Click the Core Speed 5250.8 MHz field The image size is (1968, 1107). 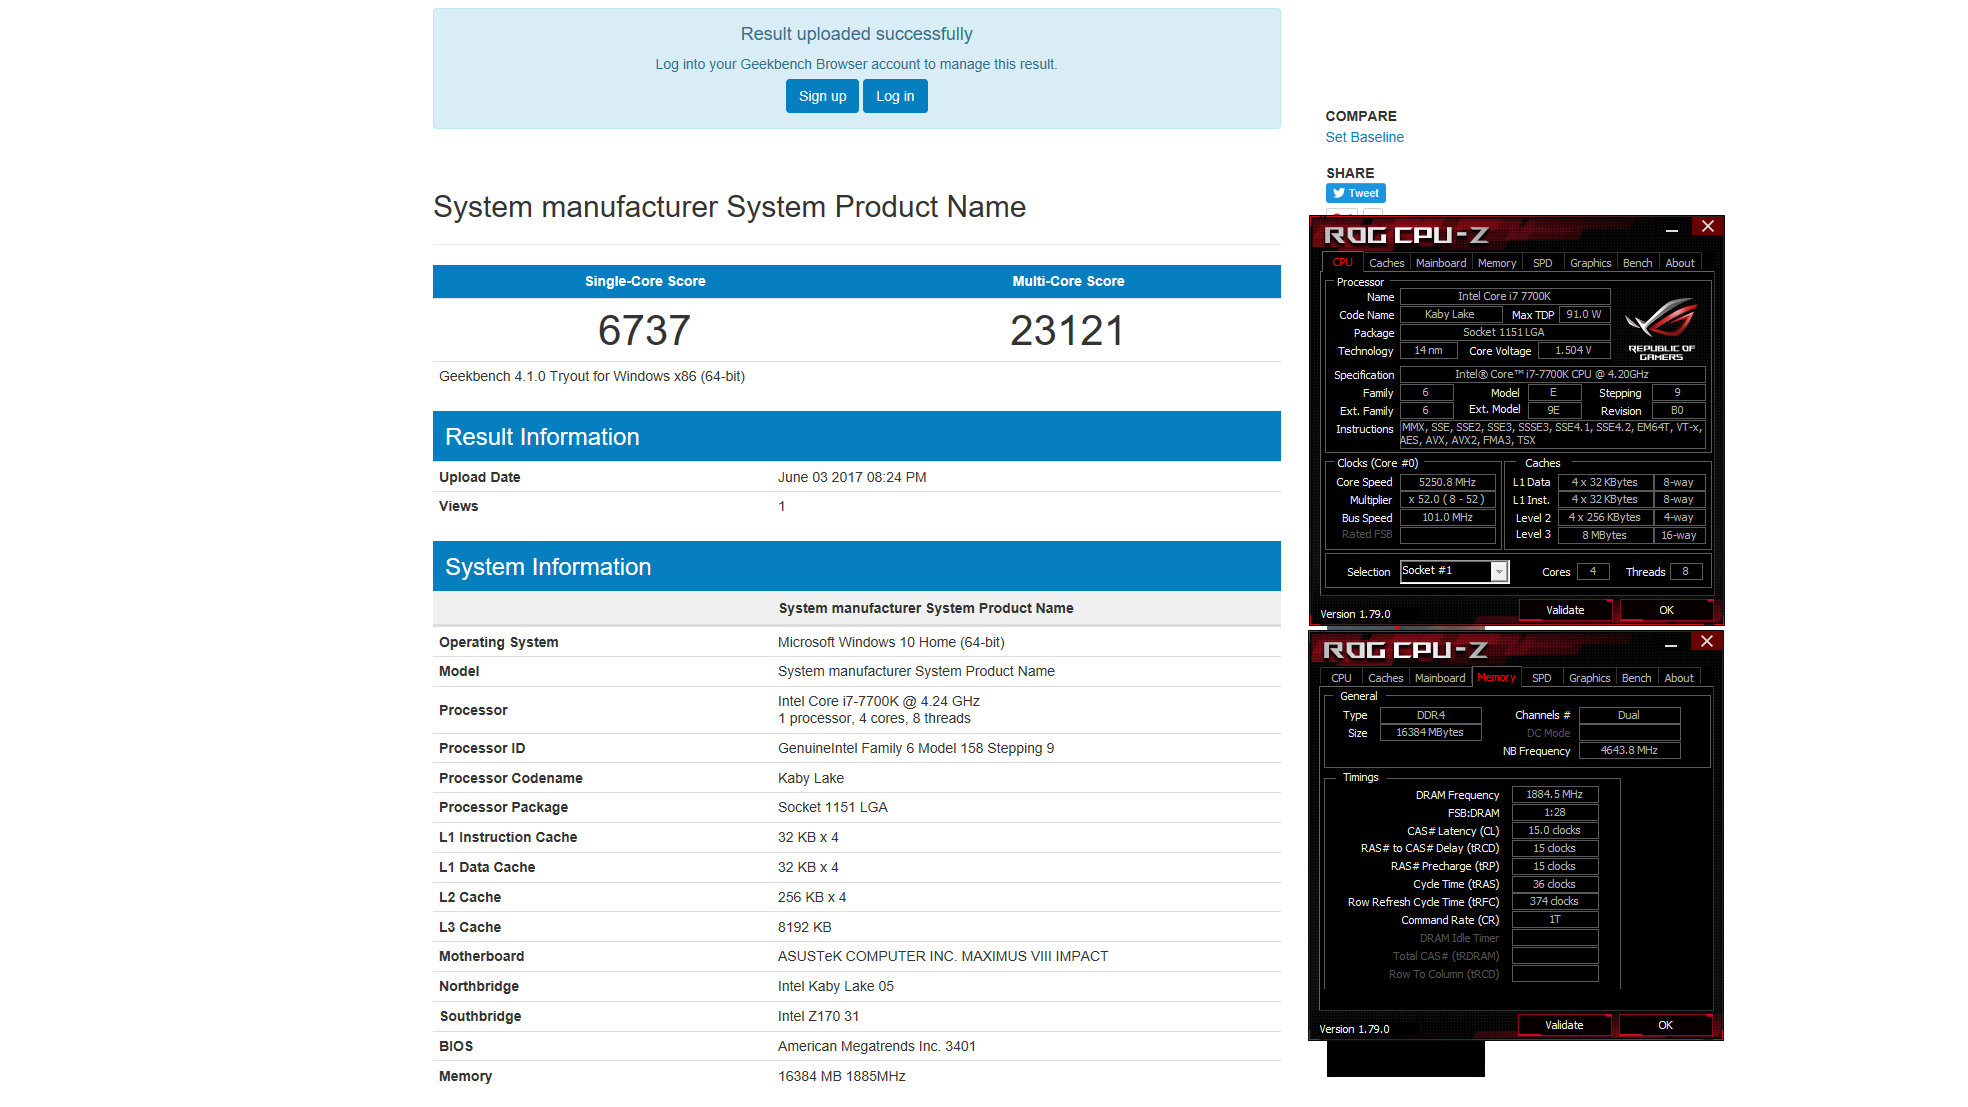(x=1447, y=482)
